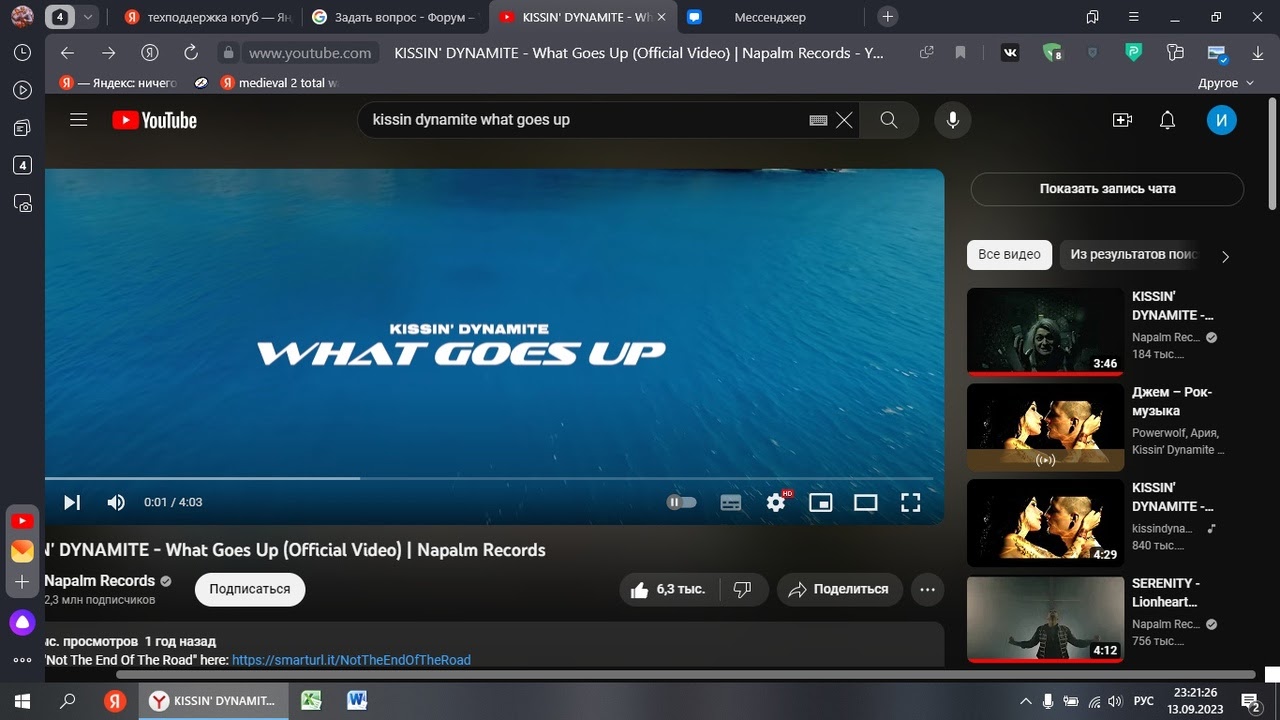The image size is (1280, 720).
Task: Open the Create video icon
Action: (x=1122, y=120)
